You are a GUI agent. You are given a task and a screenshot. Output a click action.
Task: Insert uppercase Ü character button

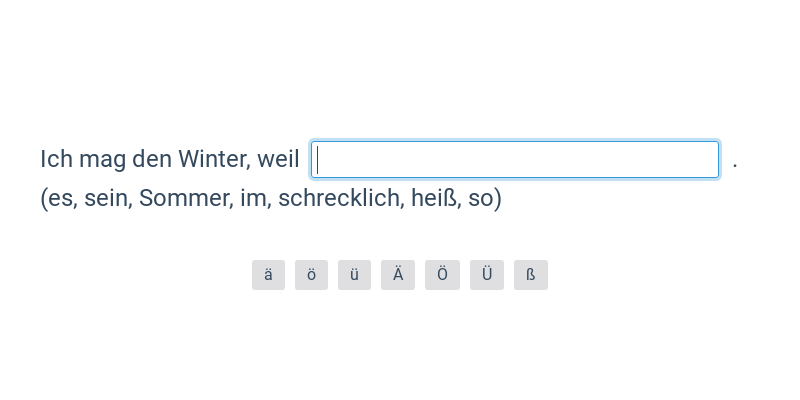(x=487, y=275)
